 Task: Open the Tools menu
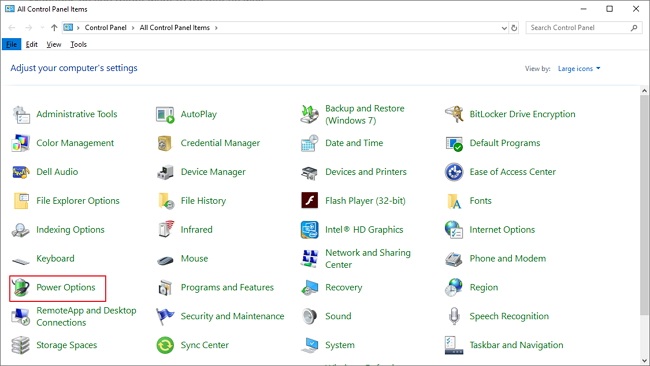tap(78, 44)
